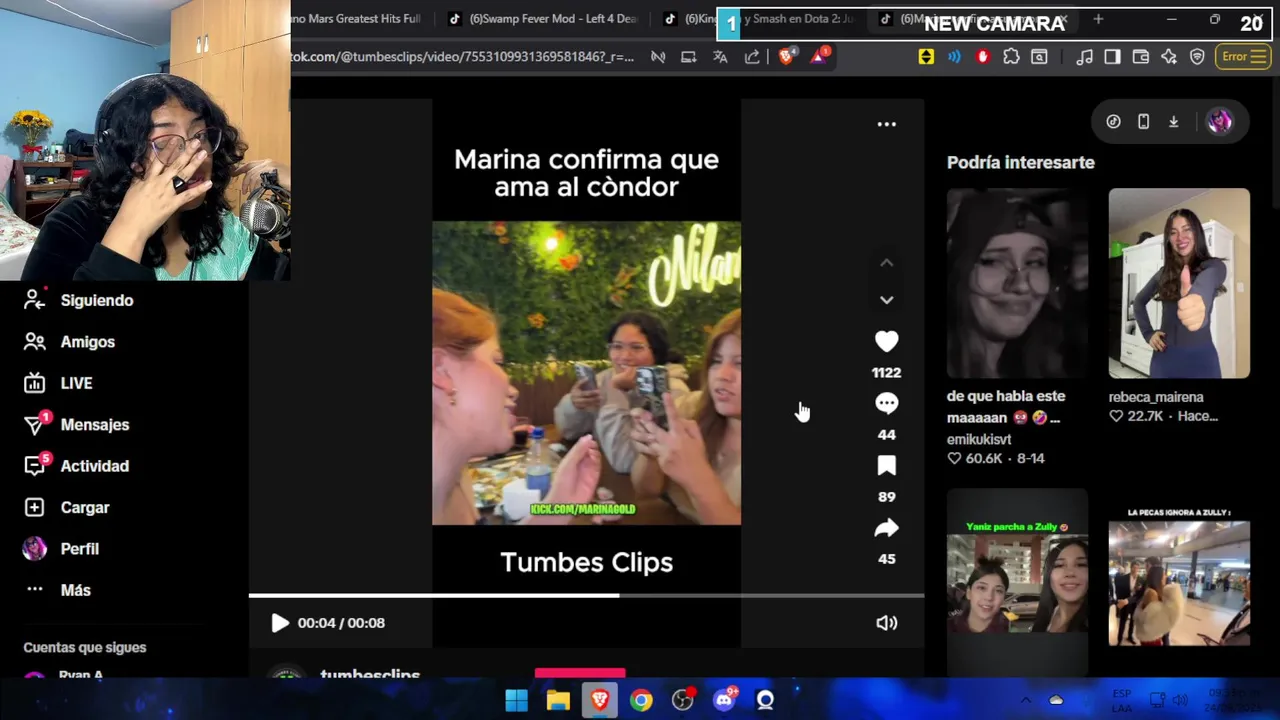This screenshot has width=1280, height=720.
Task: Click the red hand blocker extension icon
Action: pos(982,57)
